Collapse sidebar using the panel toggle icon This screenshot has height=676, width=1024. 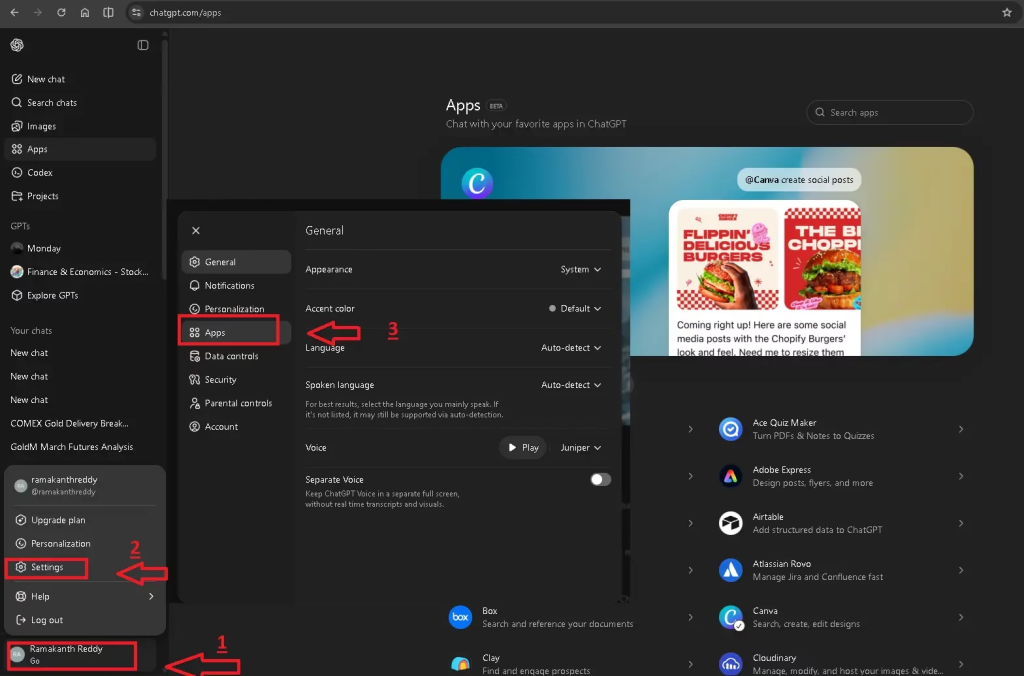pos(143,45)
